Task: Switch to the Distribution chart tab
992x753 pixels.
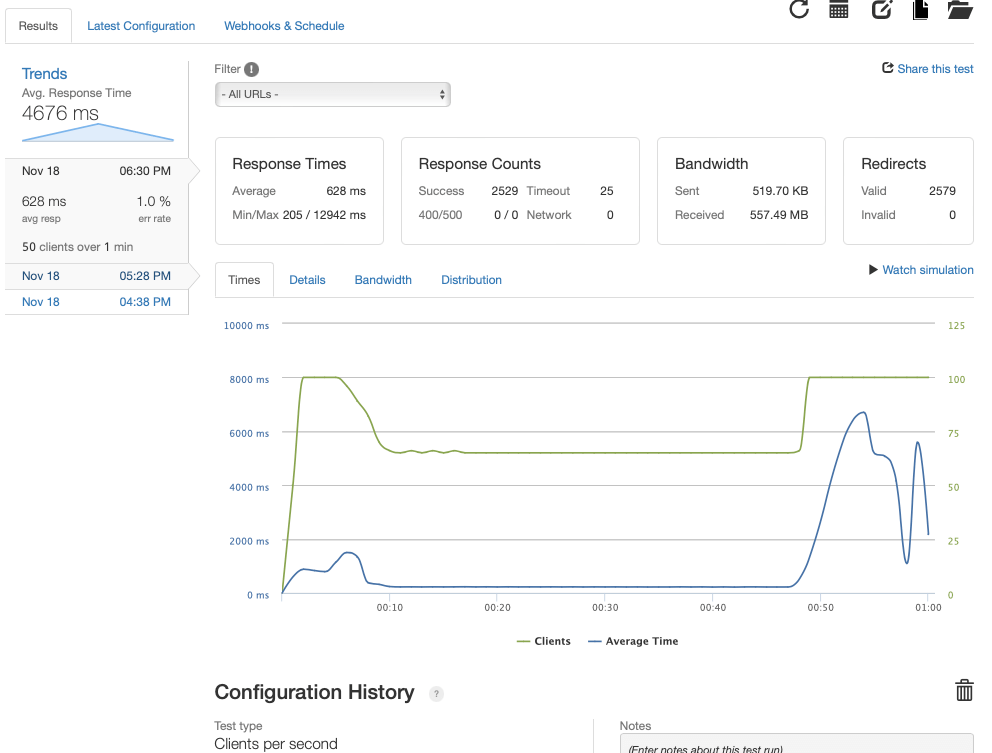Action: point(471,280)
